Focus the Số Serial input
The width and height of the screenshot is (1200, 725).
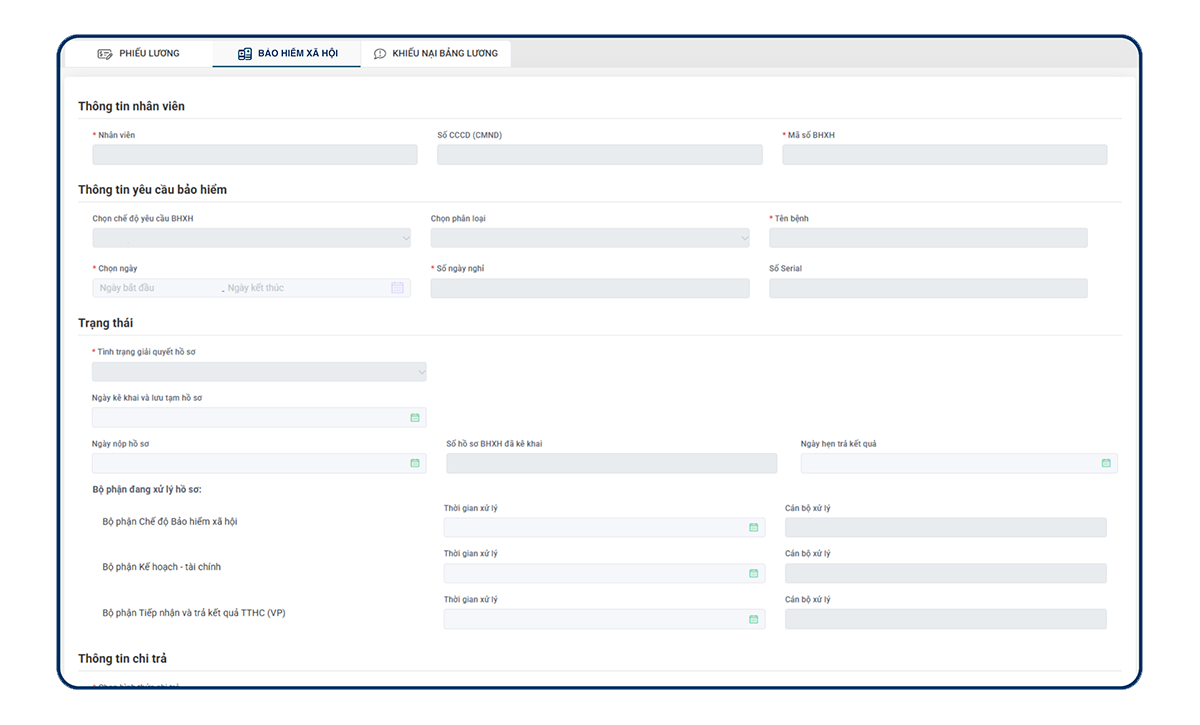point(928,288)
